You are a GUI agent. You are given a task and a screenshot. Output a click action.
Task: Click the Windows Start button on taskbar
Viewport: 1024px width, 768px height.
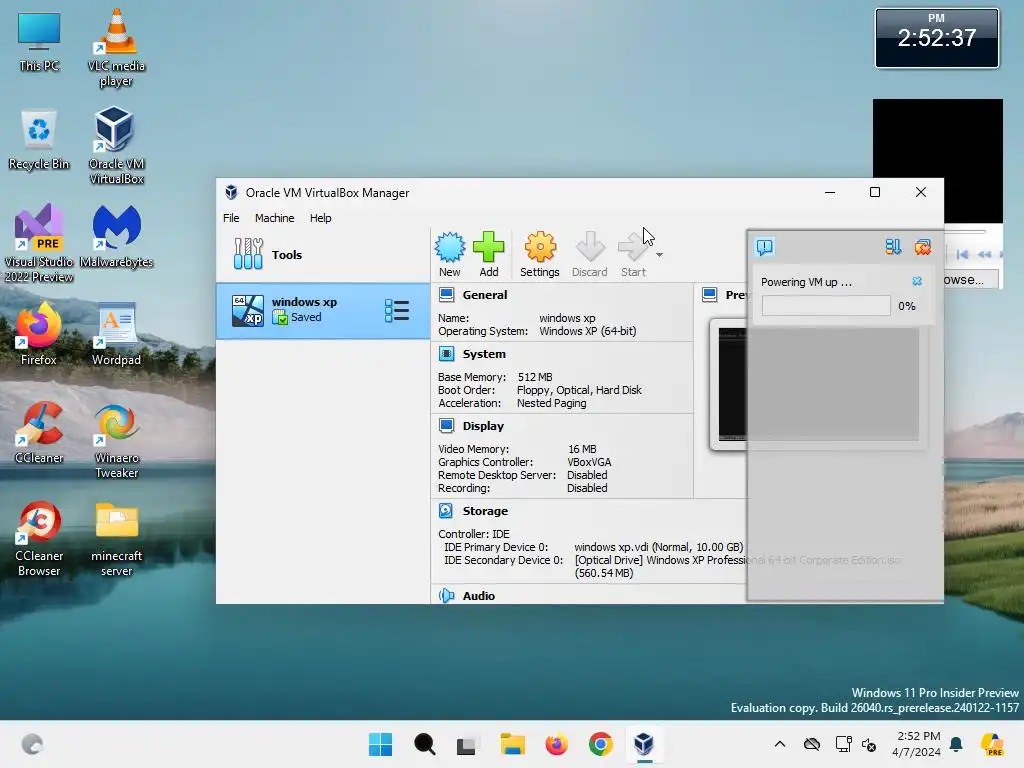pyautogui.click(x=380, y=744)
